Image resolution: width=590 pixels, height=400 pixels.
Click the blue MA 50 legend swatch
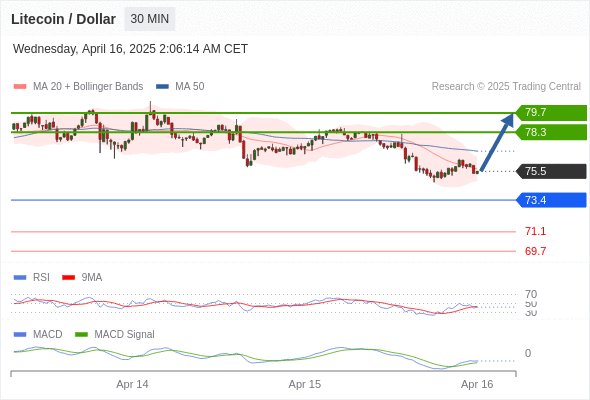[x=162, y=87]
